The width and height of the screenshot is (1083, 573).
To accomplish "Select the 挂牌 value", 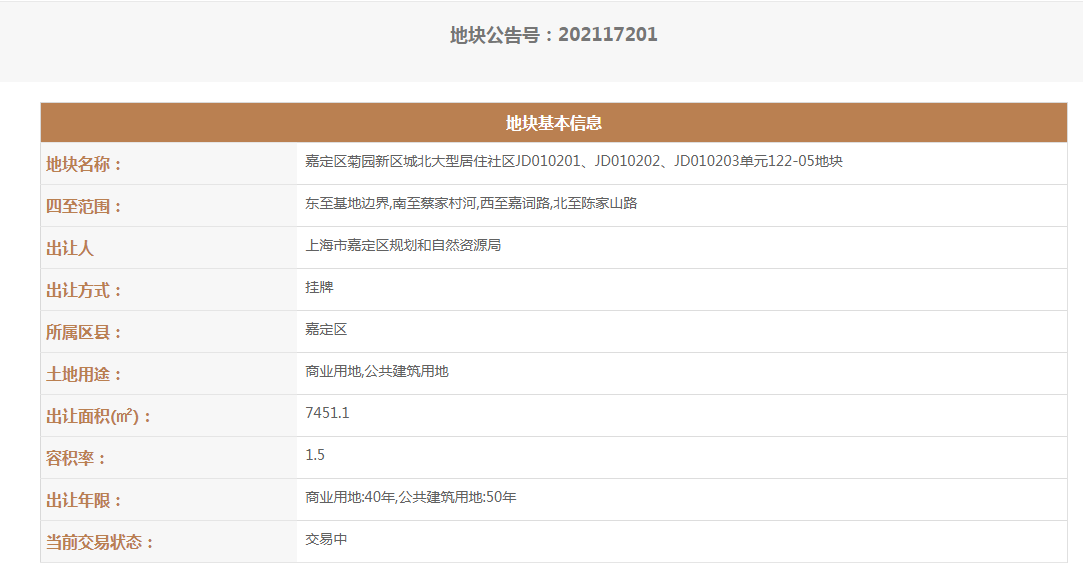I will (x=319, y=287).
